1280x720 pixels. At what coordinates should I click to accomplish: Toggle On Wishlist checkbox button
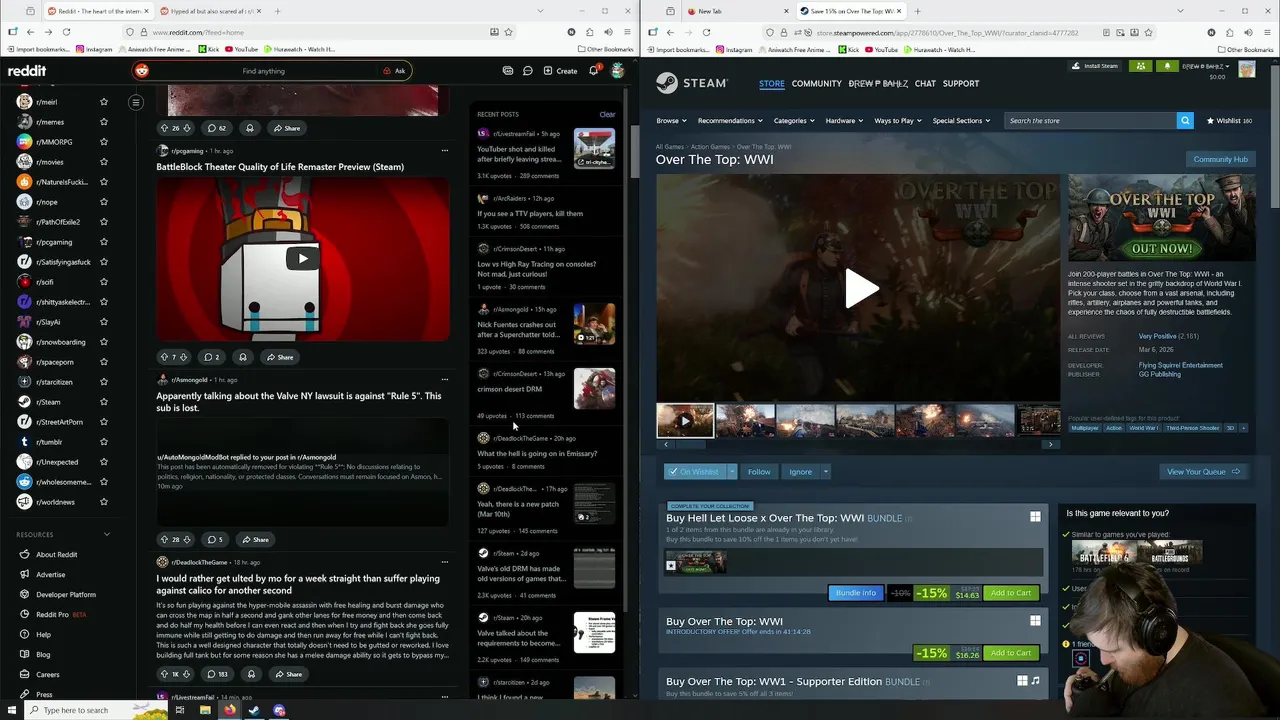coord(695,471)
